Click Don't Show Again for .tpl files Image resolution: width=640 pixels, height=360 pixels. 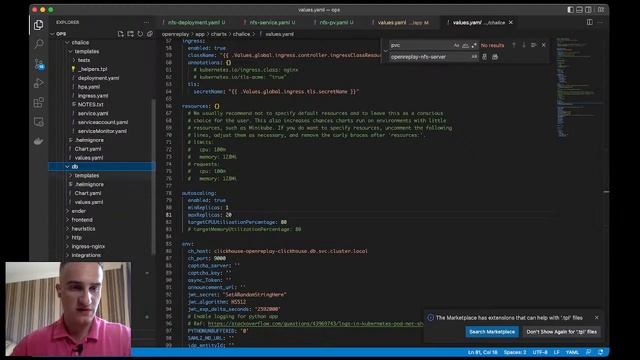point(561,332)
